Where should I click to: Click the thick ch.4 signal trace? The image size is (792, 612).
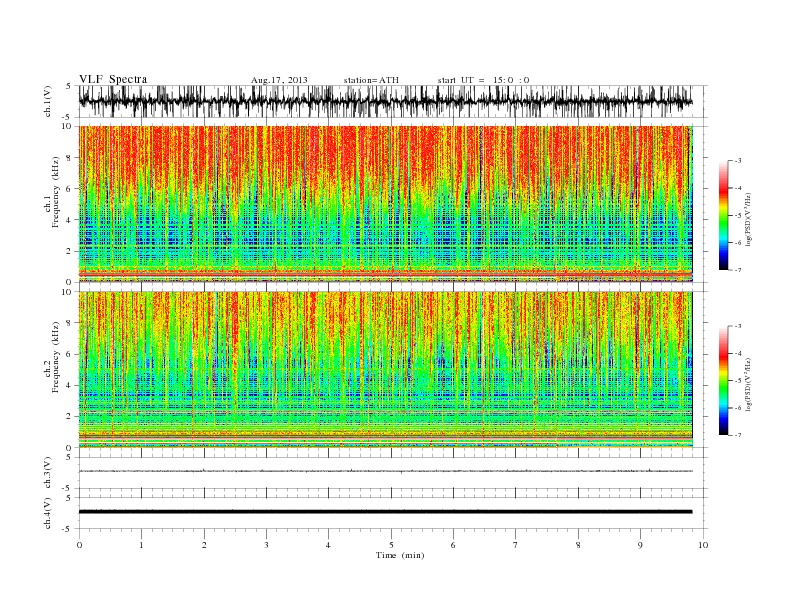[385, 512]
